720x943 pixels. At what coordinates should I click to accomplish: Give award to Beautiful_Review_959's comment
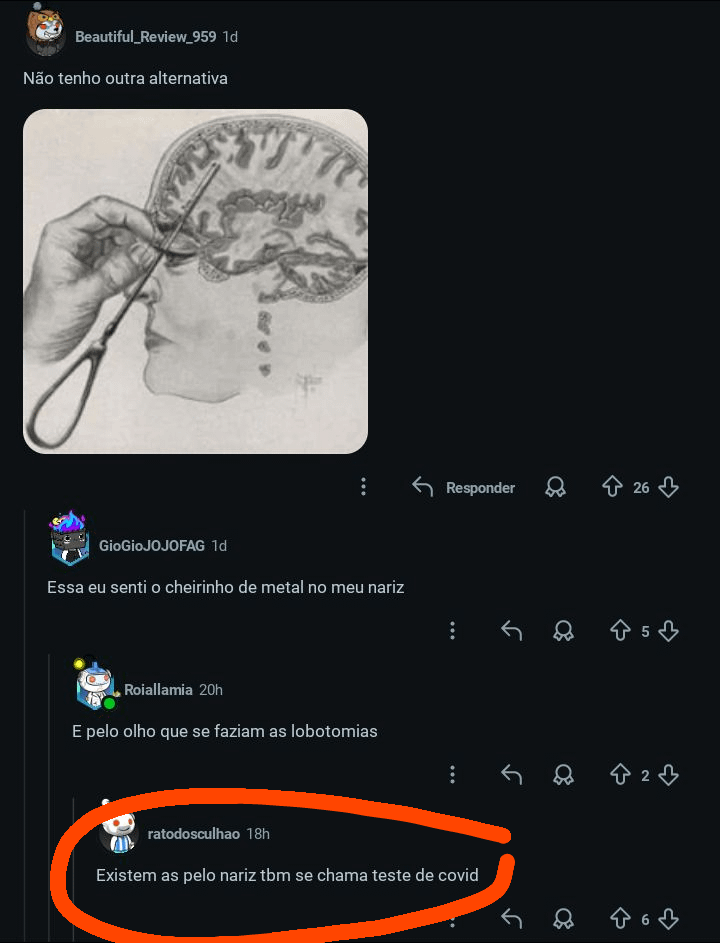click(x=555, y=487)
